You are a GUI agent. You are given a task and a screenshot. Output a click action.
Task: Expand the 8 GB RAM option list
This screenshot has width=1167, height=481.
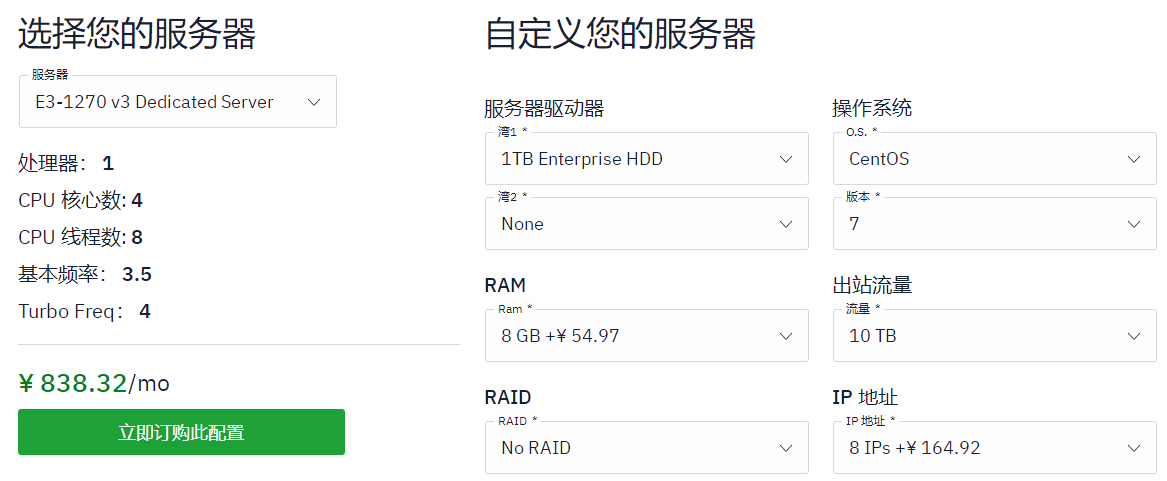pos(647,336)
